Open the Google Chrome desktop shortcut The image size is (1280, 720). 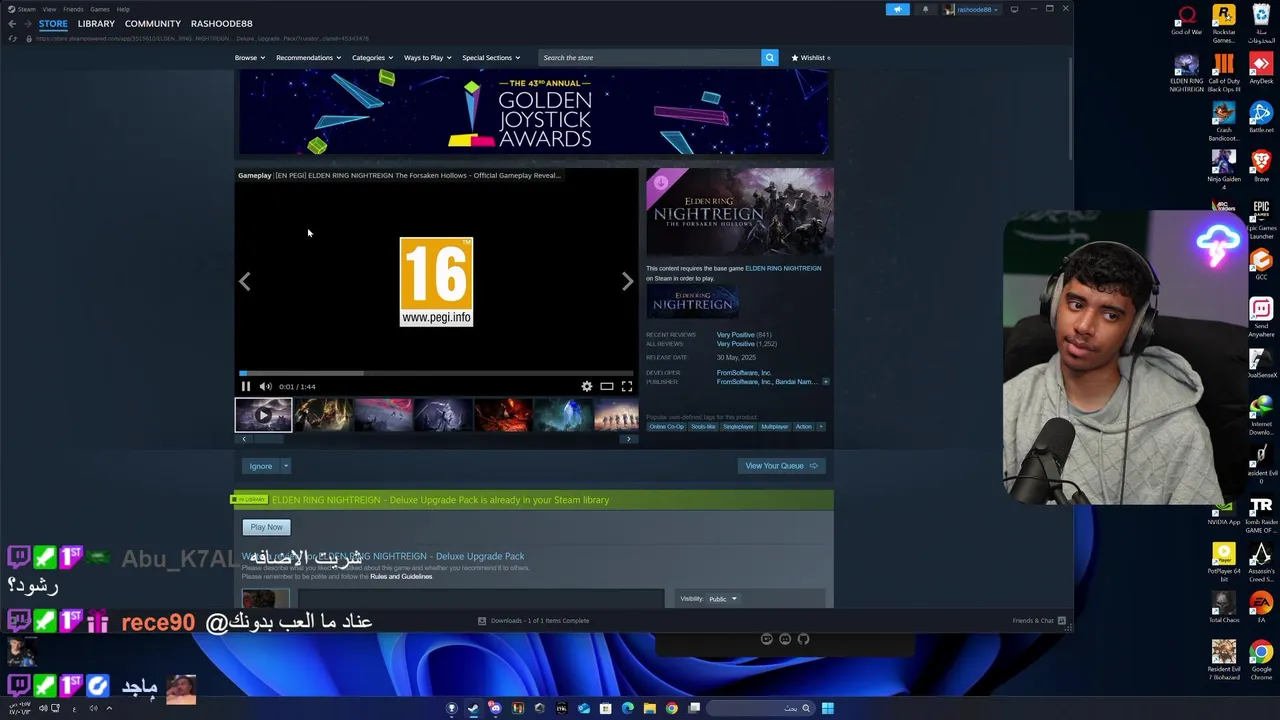pyautogui.click(x=1261, y=662)
